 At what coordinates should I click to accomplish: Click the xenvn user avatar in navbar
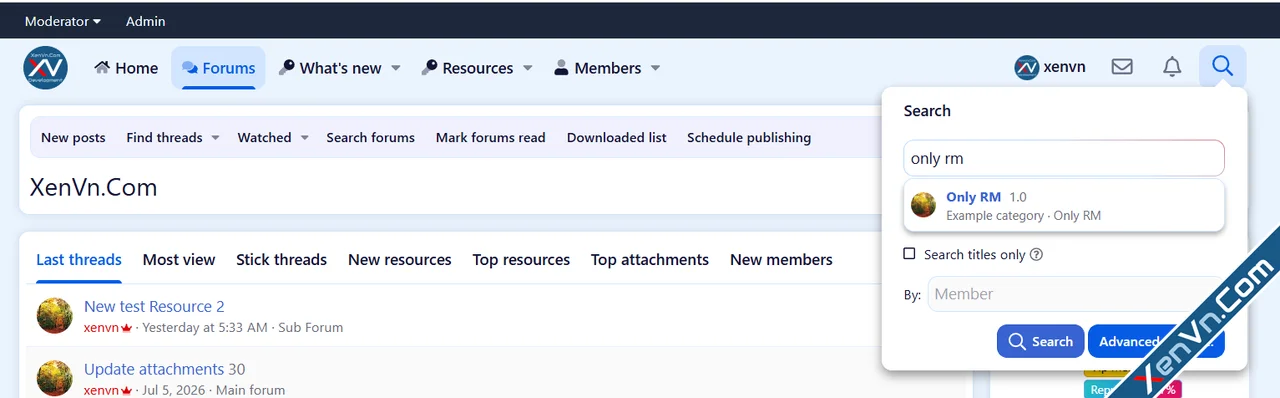[x=1026, y=68]
